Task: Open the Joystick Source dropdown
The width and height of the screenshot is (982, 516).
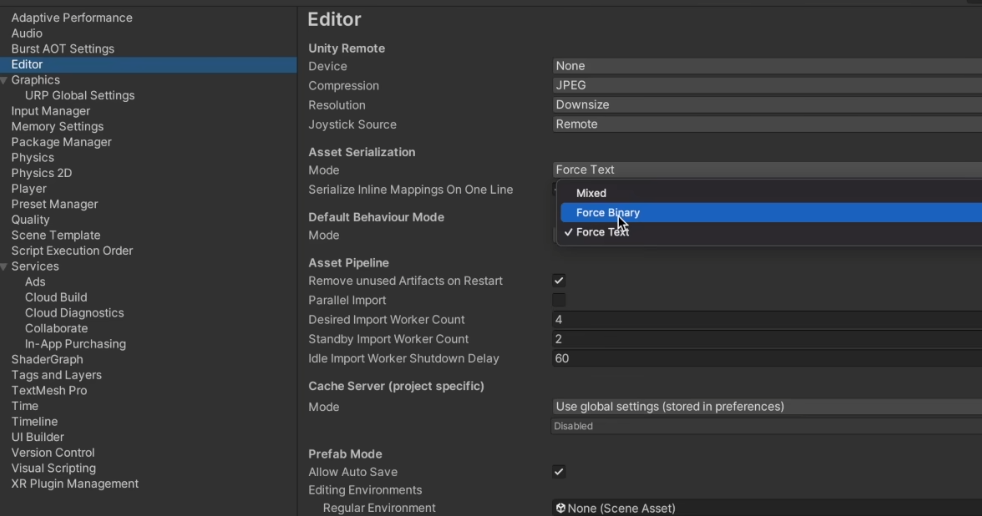Action: pyautogui.click(x=767, y=124)
